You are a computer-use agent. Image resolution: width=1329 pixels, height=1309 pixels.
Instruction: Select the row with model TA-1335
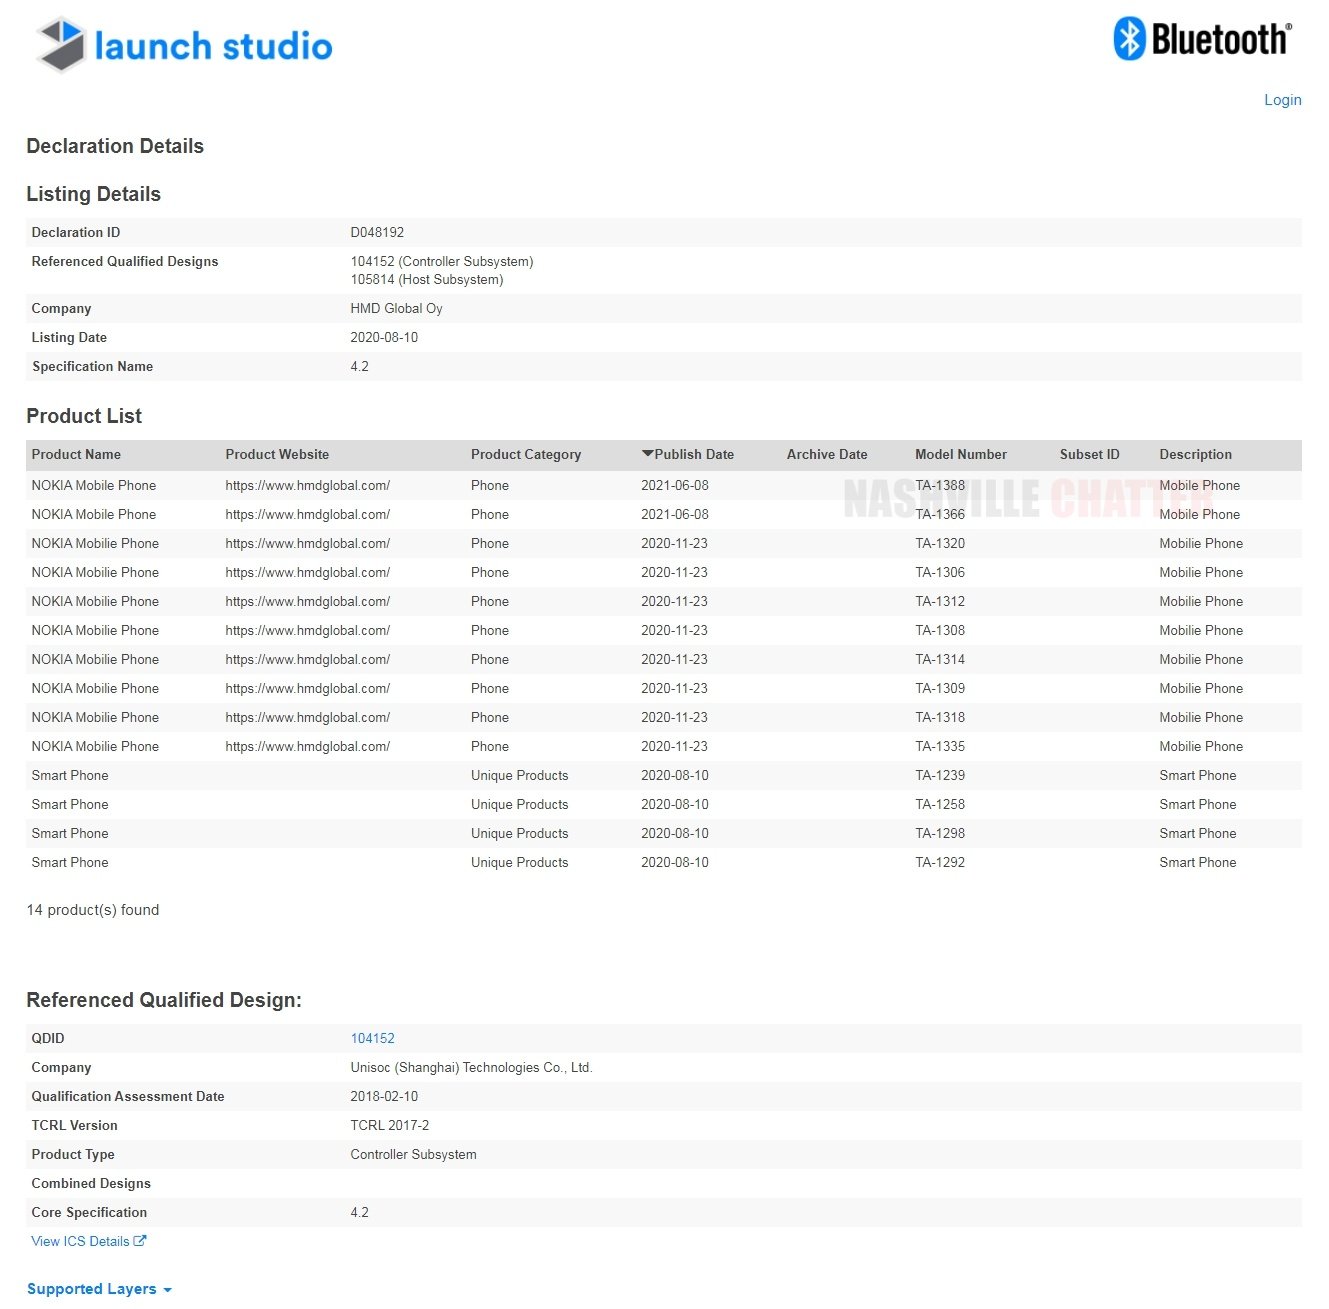[x=940, y=746]
